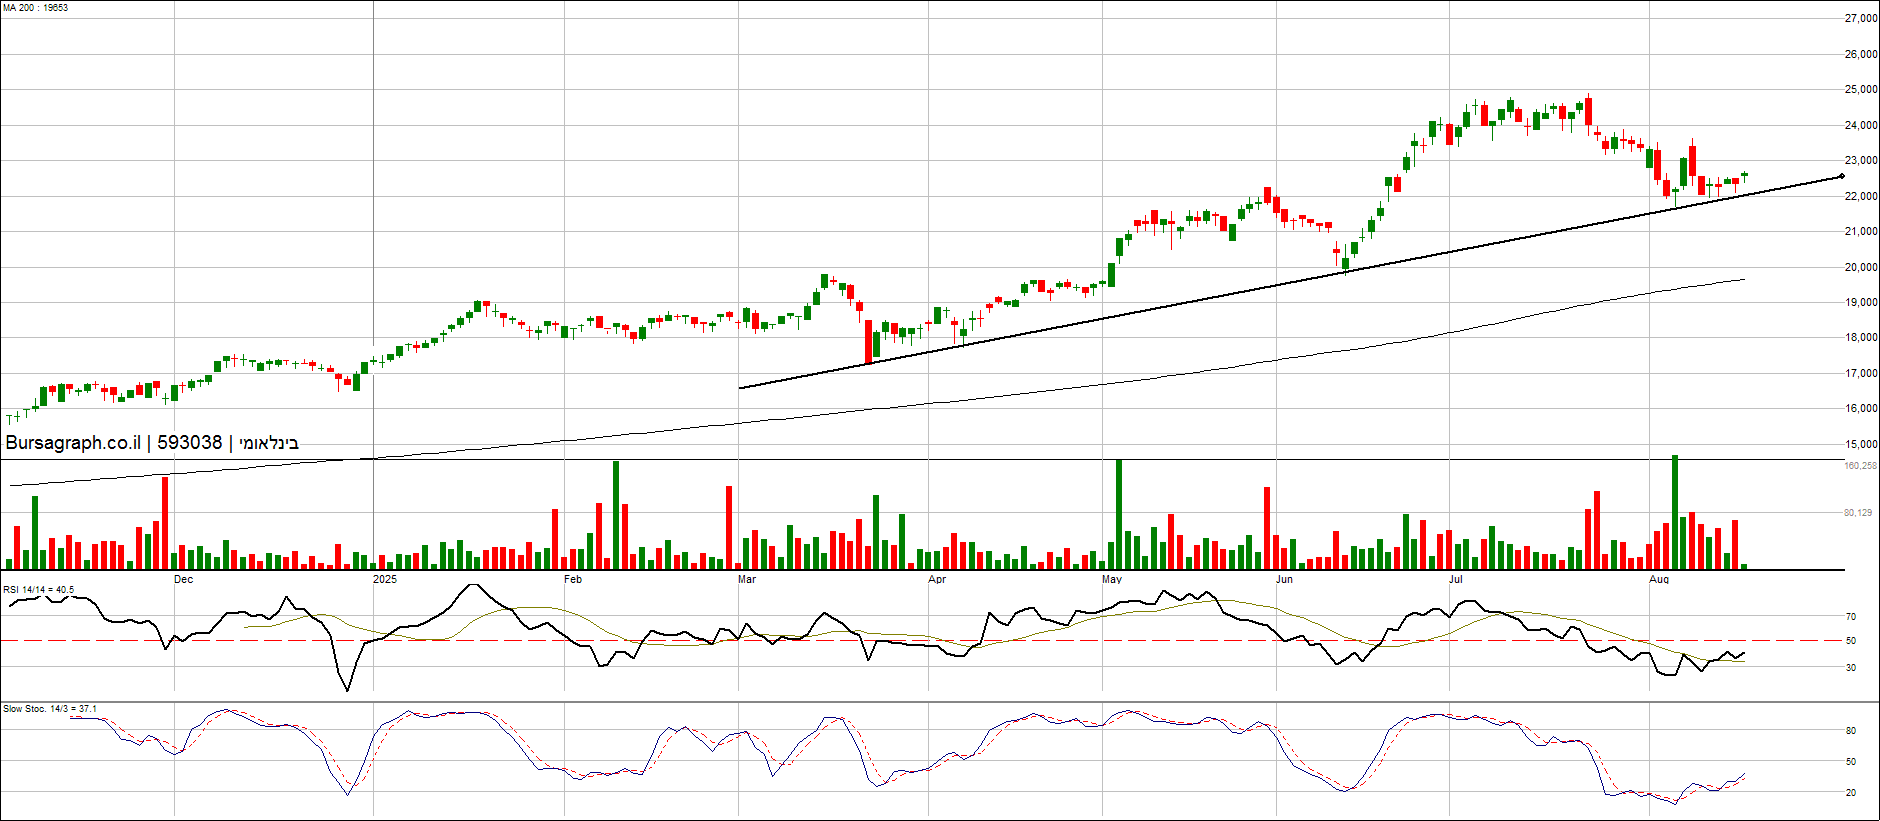Select the Jul month axis label
The height and width of the screenshot is (821, 1880).
(1456, 580)
